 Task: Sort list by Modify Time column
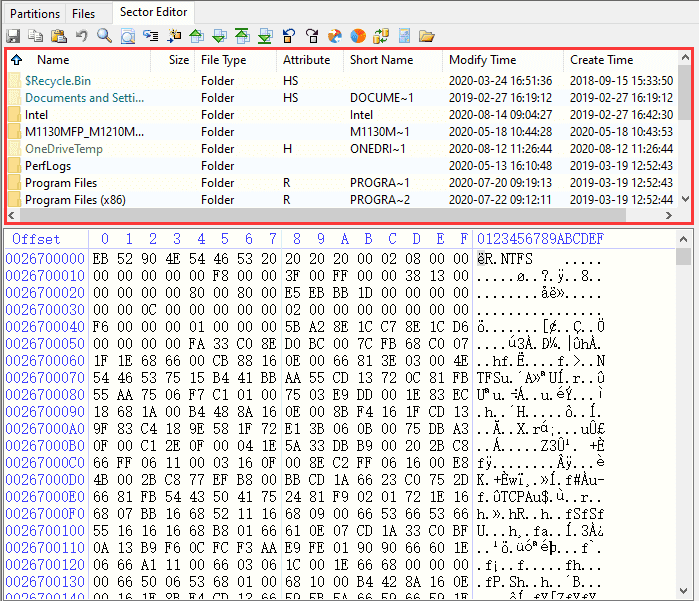482,60
